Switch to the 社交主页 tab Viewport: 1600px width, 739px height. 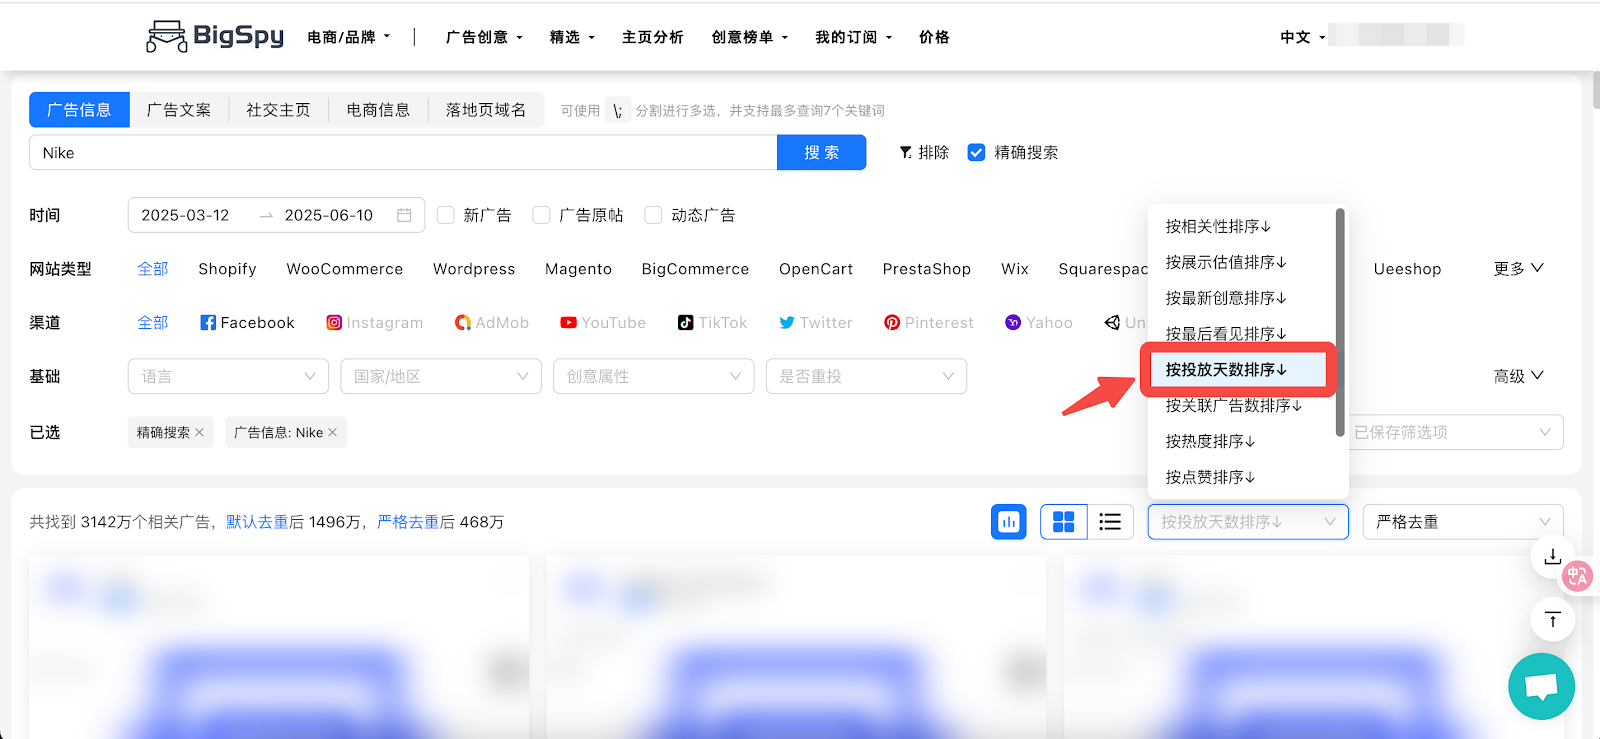coord(278,110)
